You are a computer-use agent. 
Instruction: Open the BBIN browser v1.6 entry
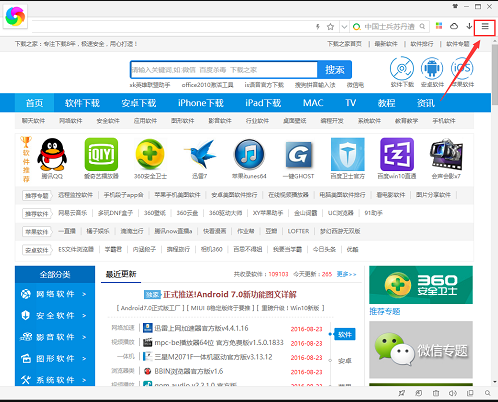point(189,371)
